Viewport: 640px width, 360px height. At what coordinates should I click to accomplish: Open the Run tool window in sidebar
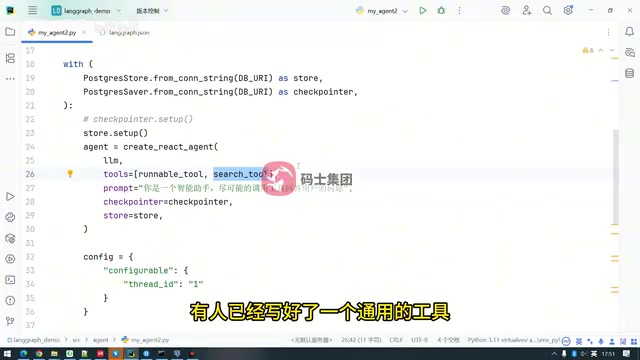coord(10,197)
